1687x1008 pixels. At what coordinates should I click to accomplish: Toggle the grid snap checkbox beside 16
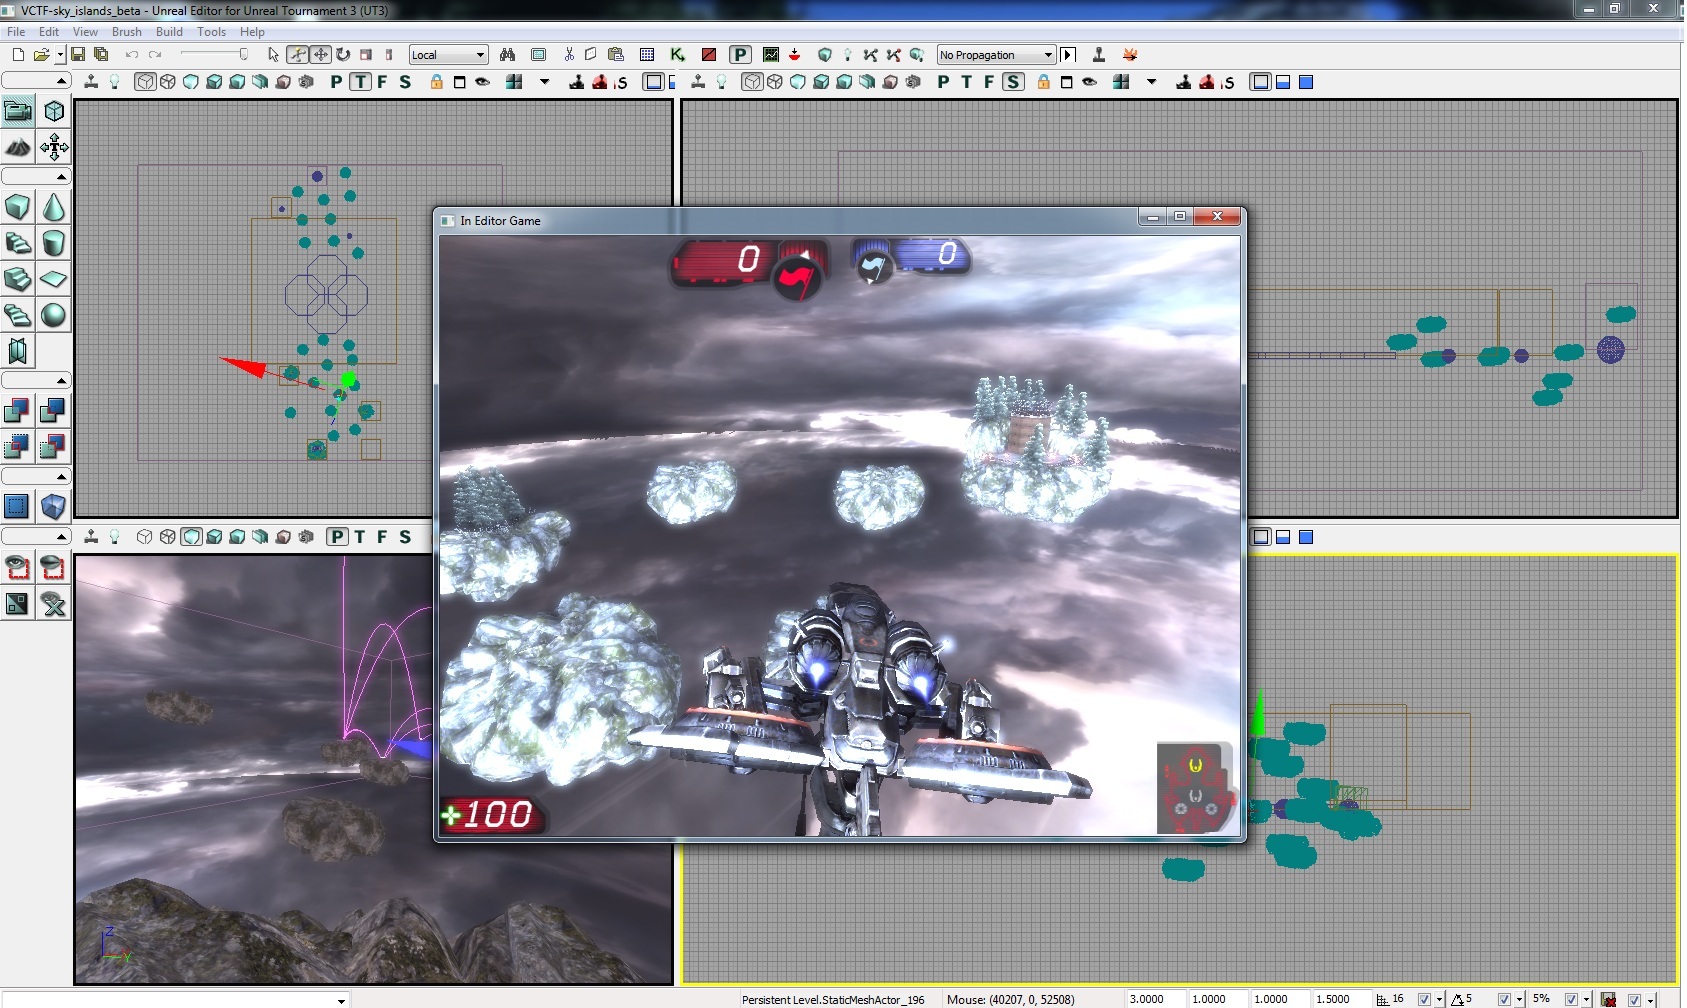[1424, 999]
